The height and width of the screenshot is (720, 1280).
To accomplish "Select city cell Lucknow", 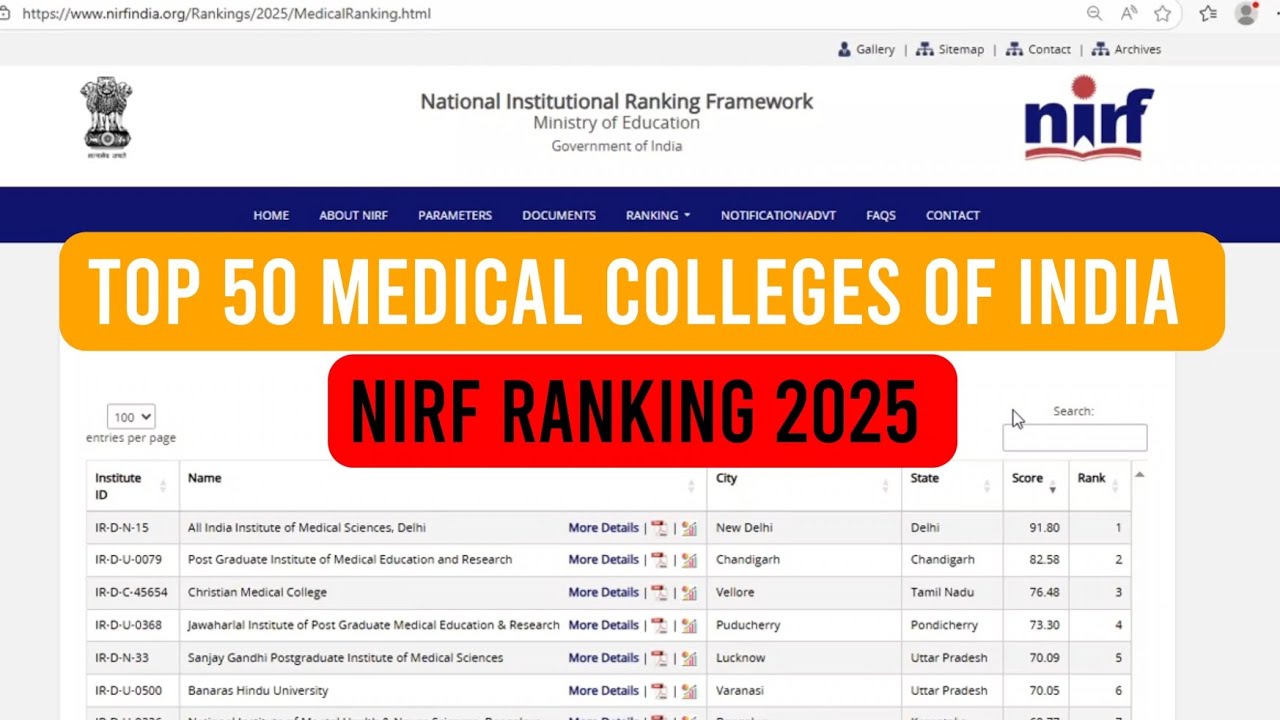I will click(x=741, y=658).
